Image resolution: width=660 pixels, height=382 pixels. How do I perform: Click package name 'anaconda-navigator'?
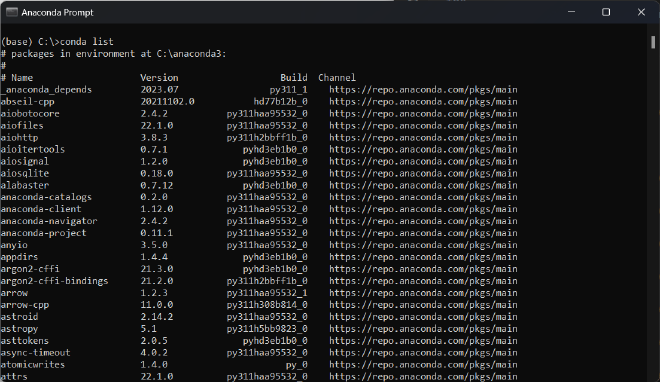(x=49, y=221)
